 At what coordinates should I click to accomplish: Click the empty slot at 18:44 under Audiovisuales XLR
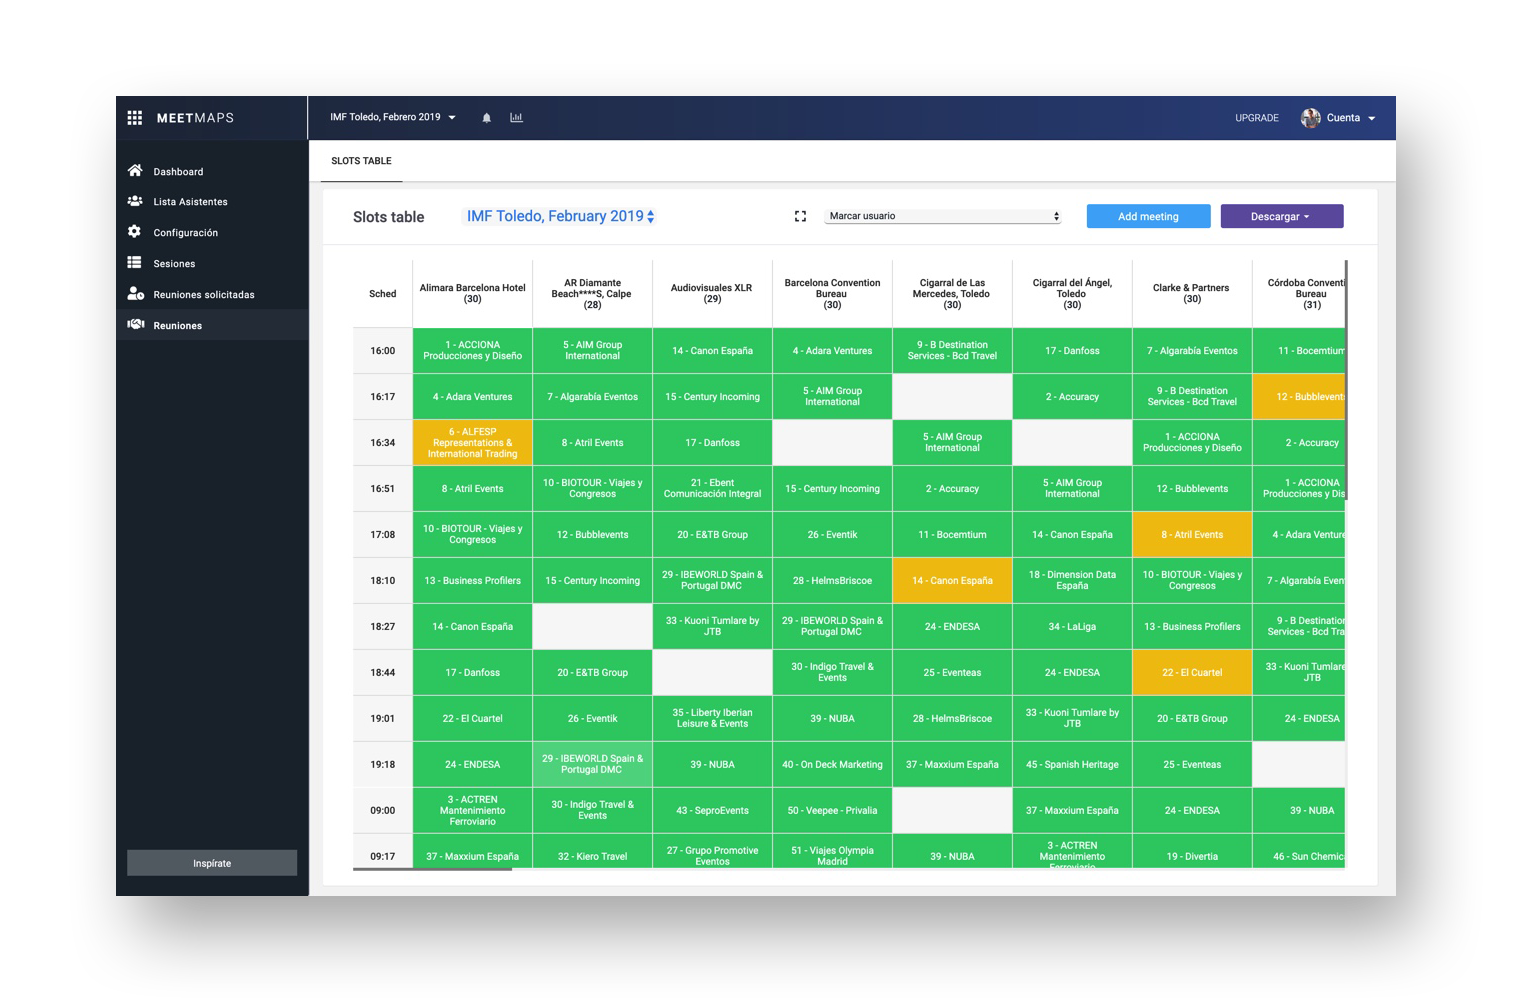[x=712, y=673]
